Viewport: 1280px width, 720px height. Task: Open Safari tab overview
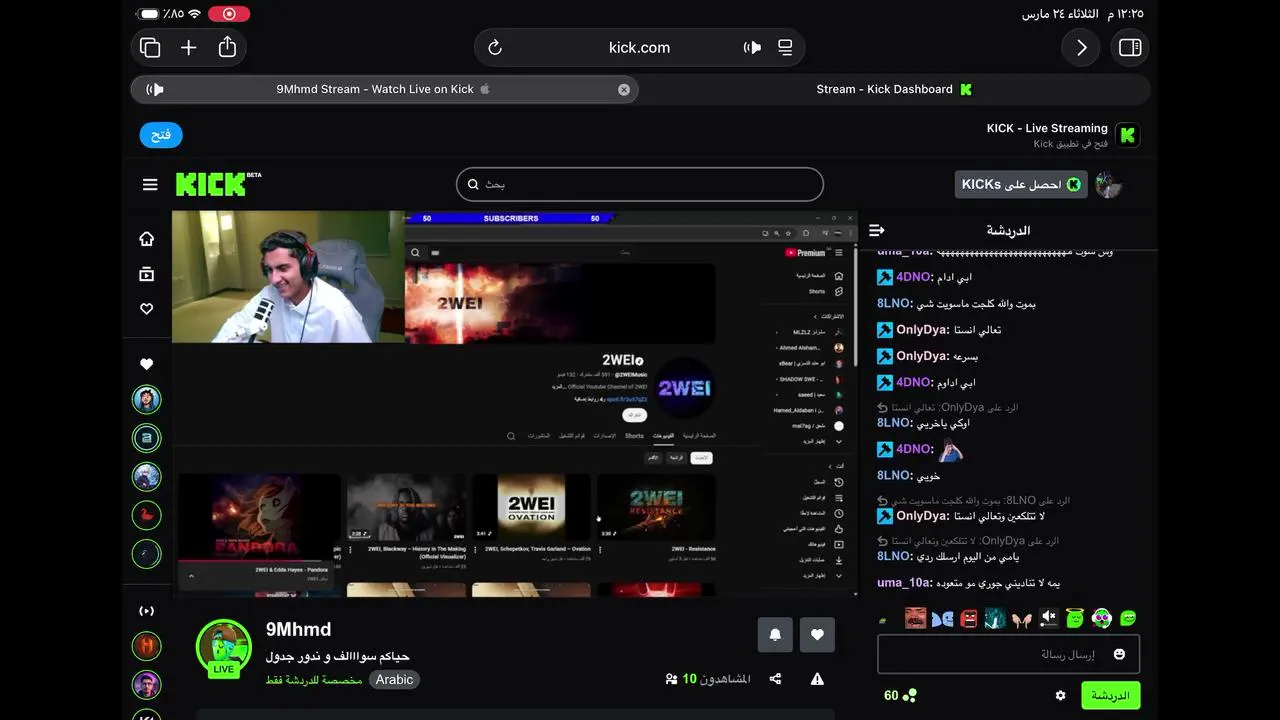click(150, 47)
